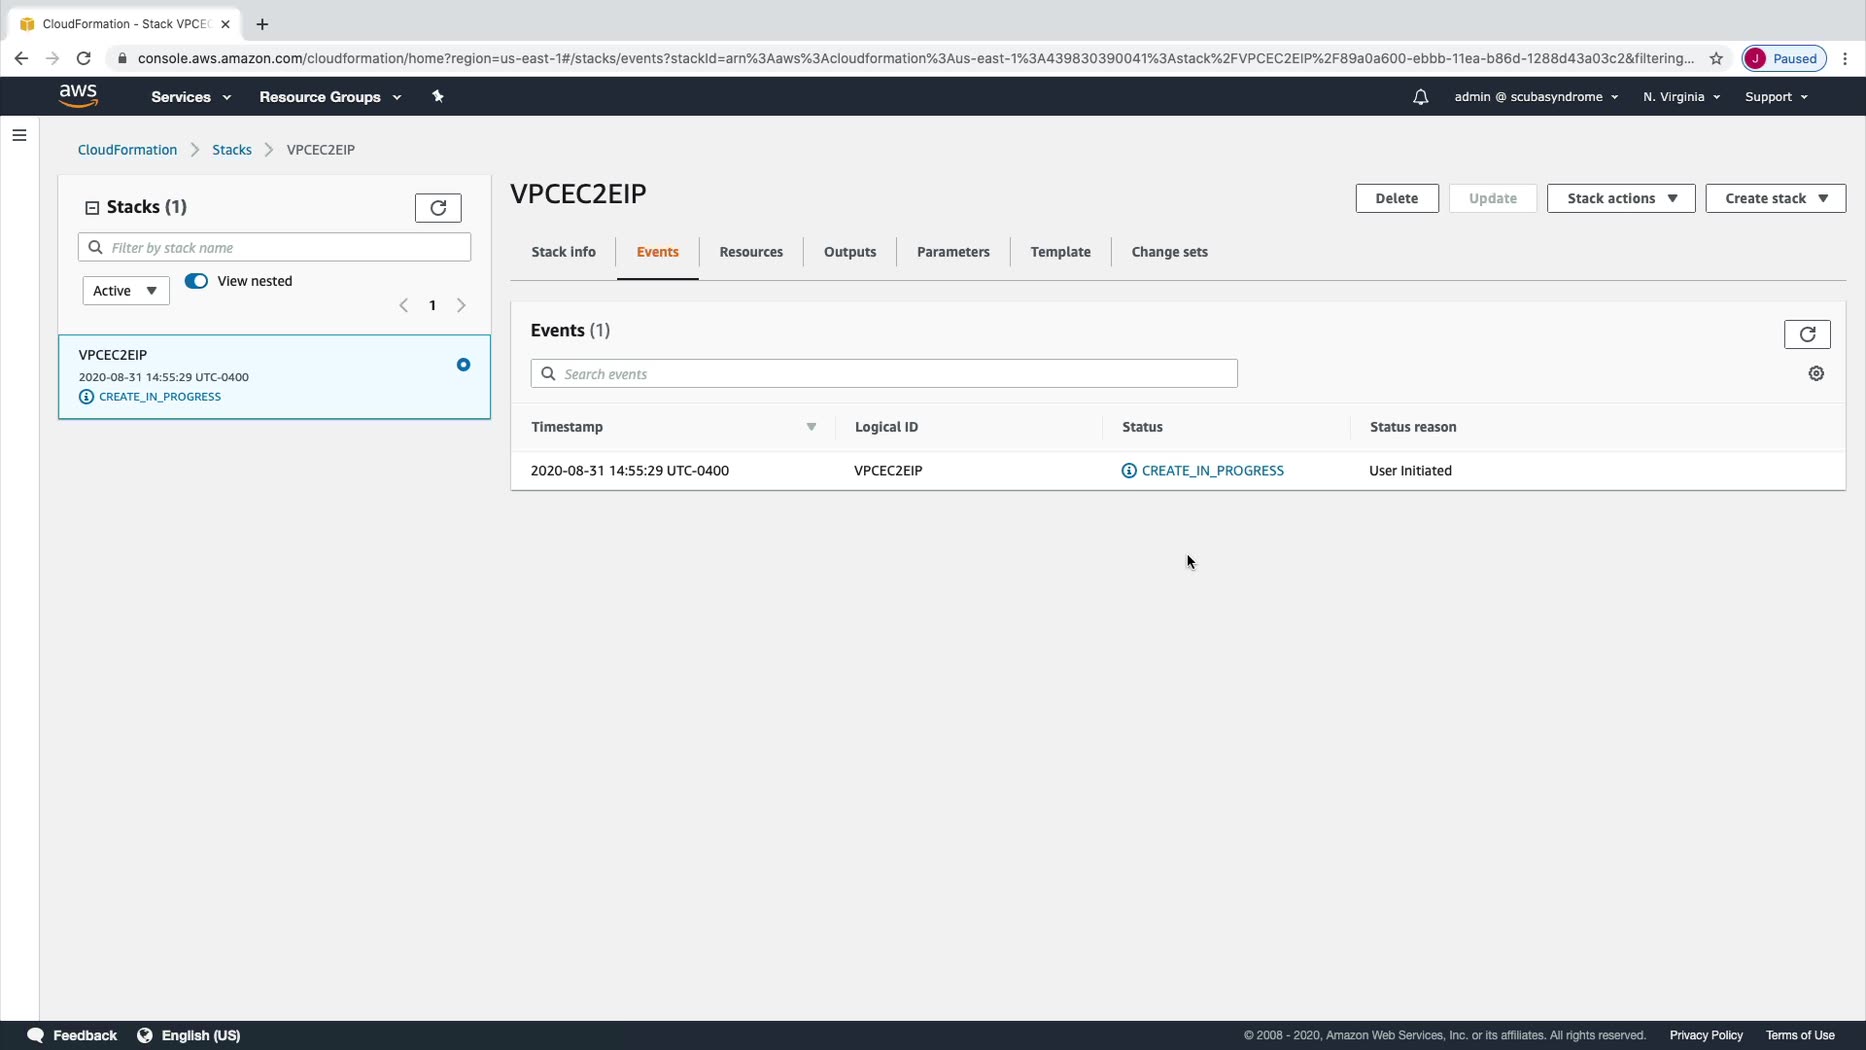Click the Delete stack button
Screen dimensions: 1866x1050
click(1396, 198)
